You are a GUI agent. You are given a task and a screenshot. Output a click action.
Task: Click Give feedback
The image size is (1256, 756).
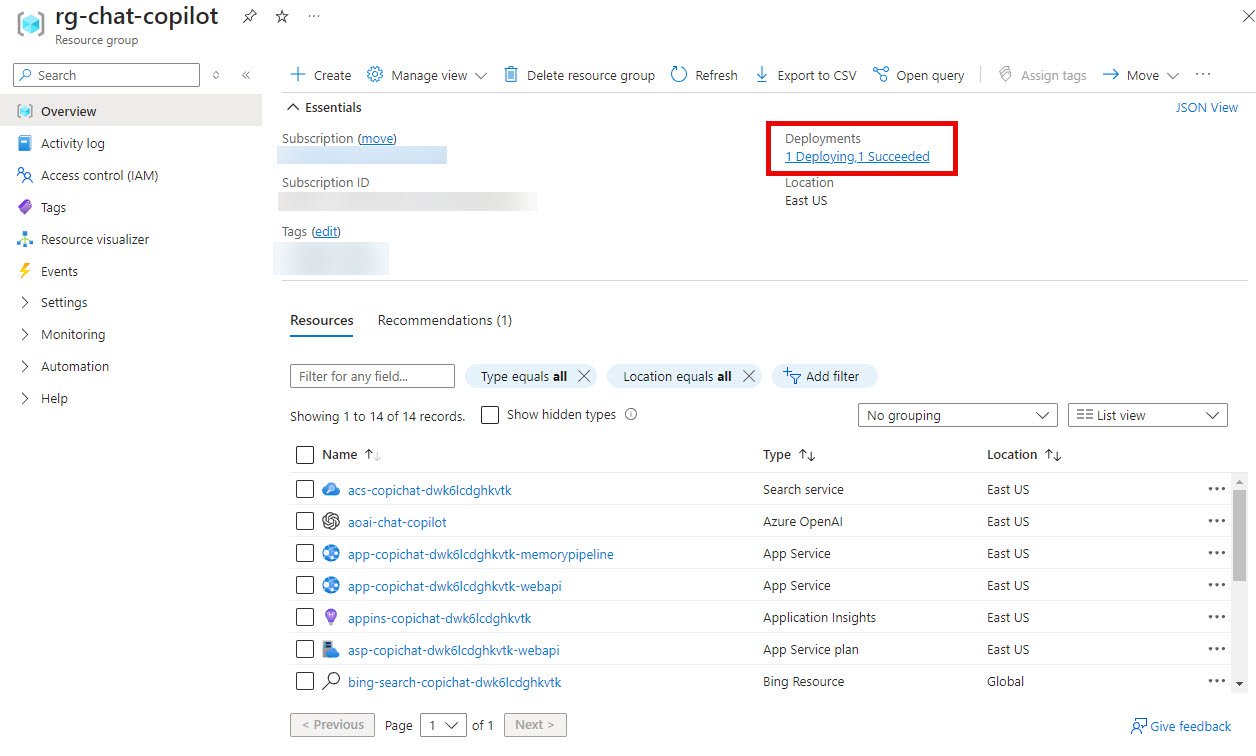[1181, 726]
